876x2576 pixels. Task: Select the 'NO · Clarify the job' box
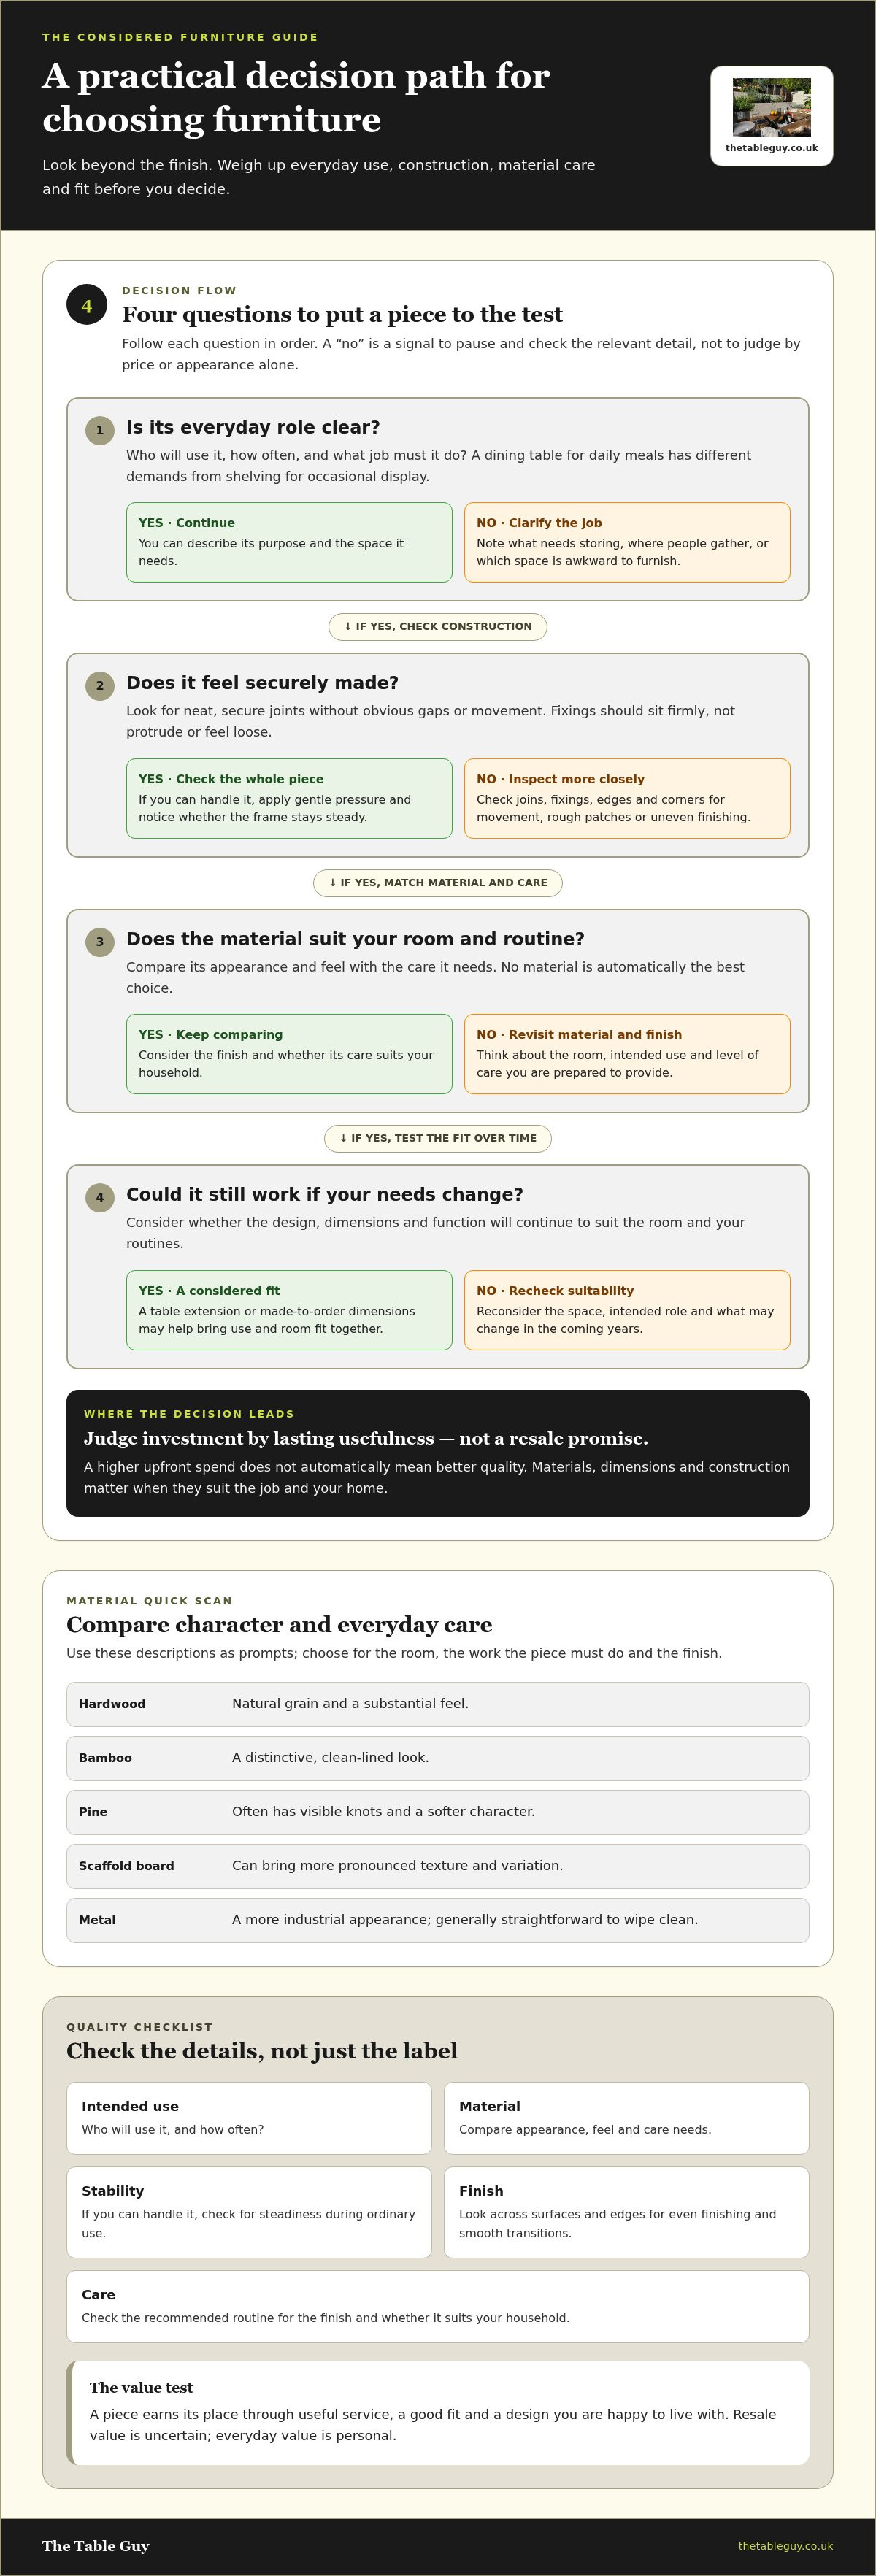[627, 542]
